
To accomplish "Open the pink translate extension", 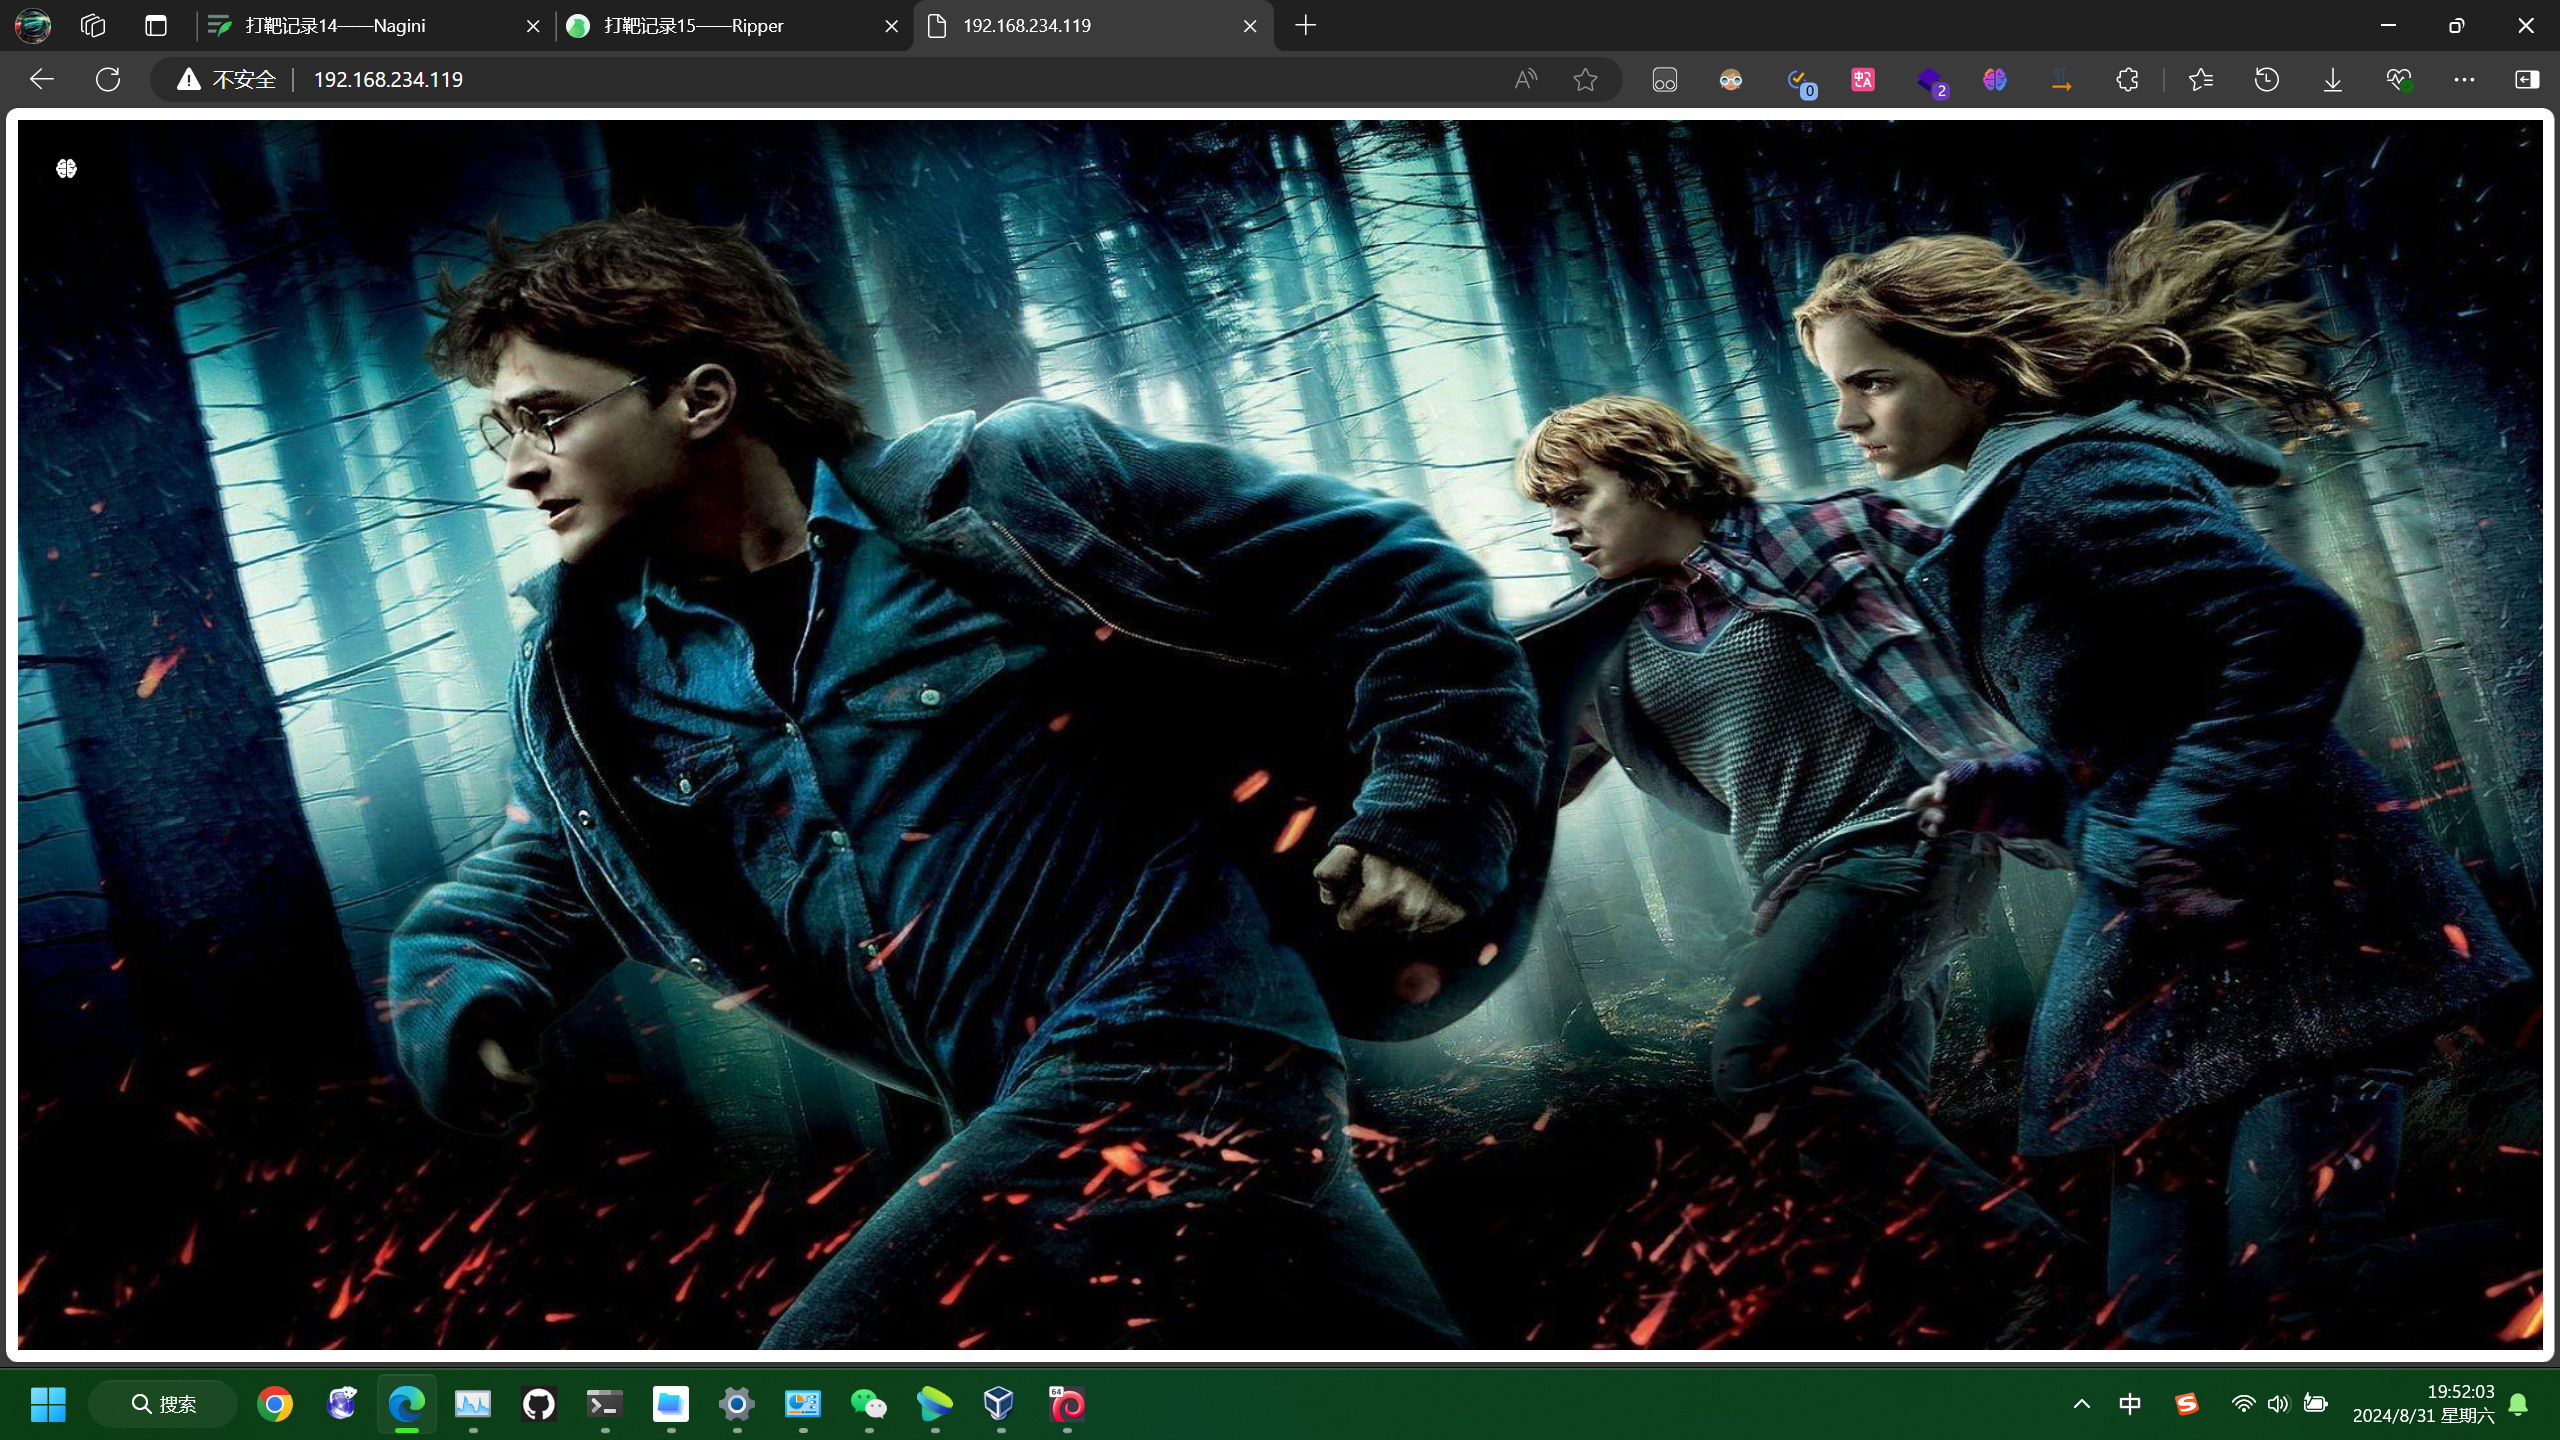I will tap(1863, 79).
